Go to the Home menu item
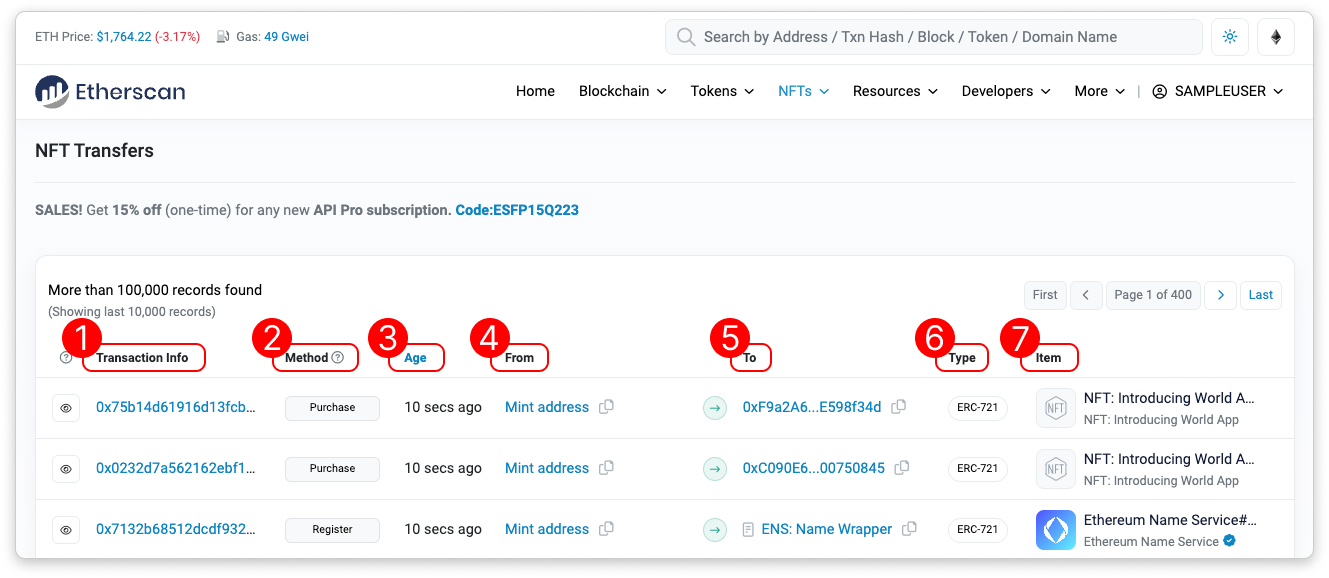 click(535, 91)
